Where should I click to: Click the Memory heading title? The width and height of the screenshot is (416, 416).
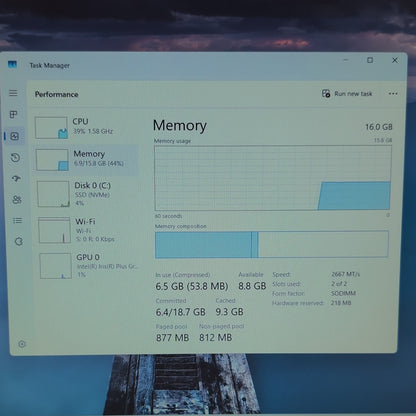click(x=180, y=126)
